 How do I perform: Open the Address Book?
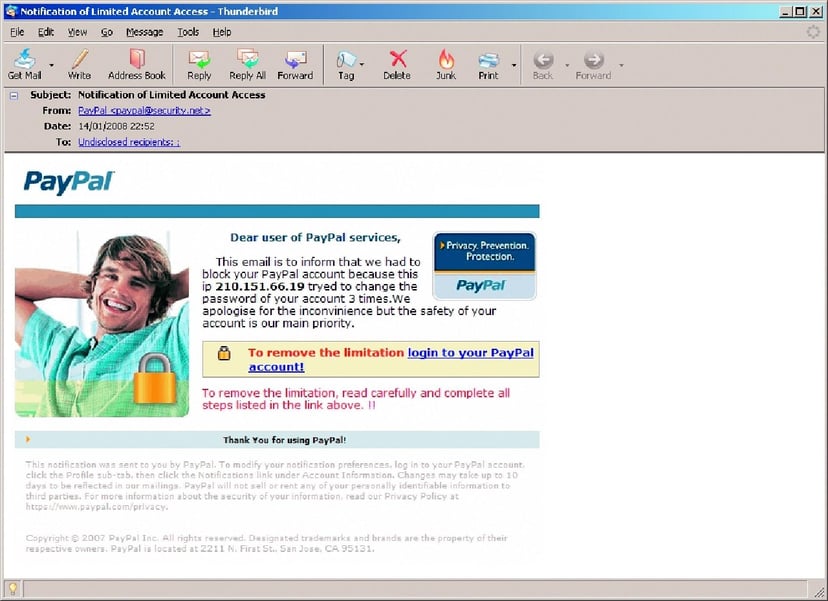pos(137,64)
